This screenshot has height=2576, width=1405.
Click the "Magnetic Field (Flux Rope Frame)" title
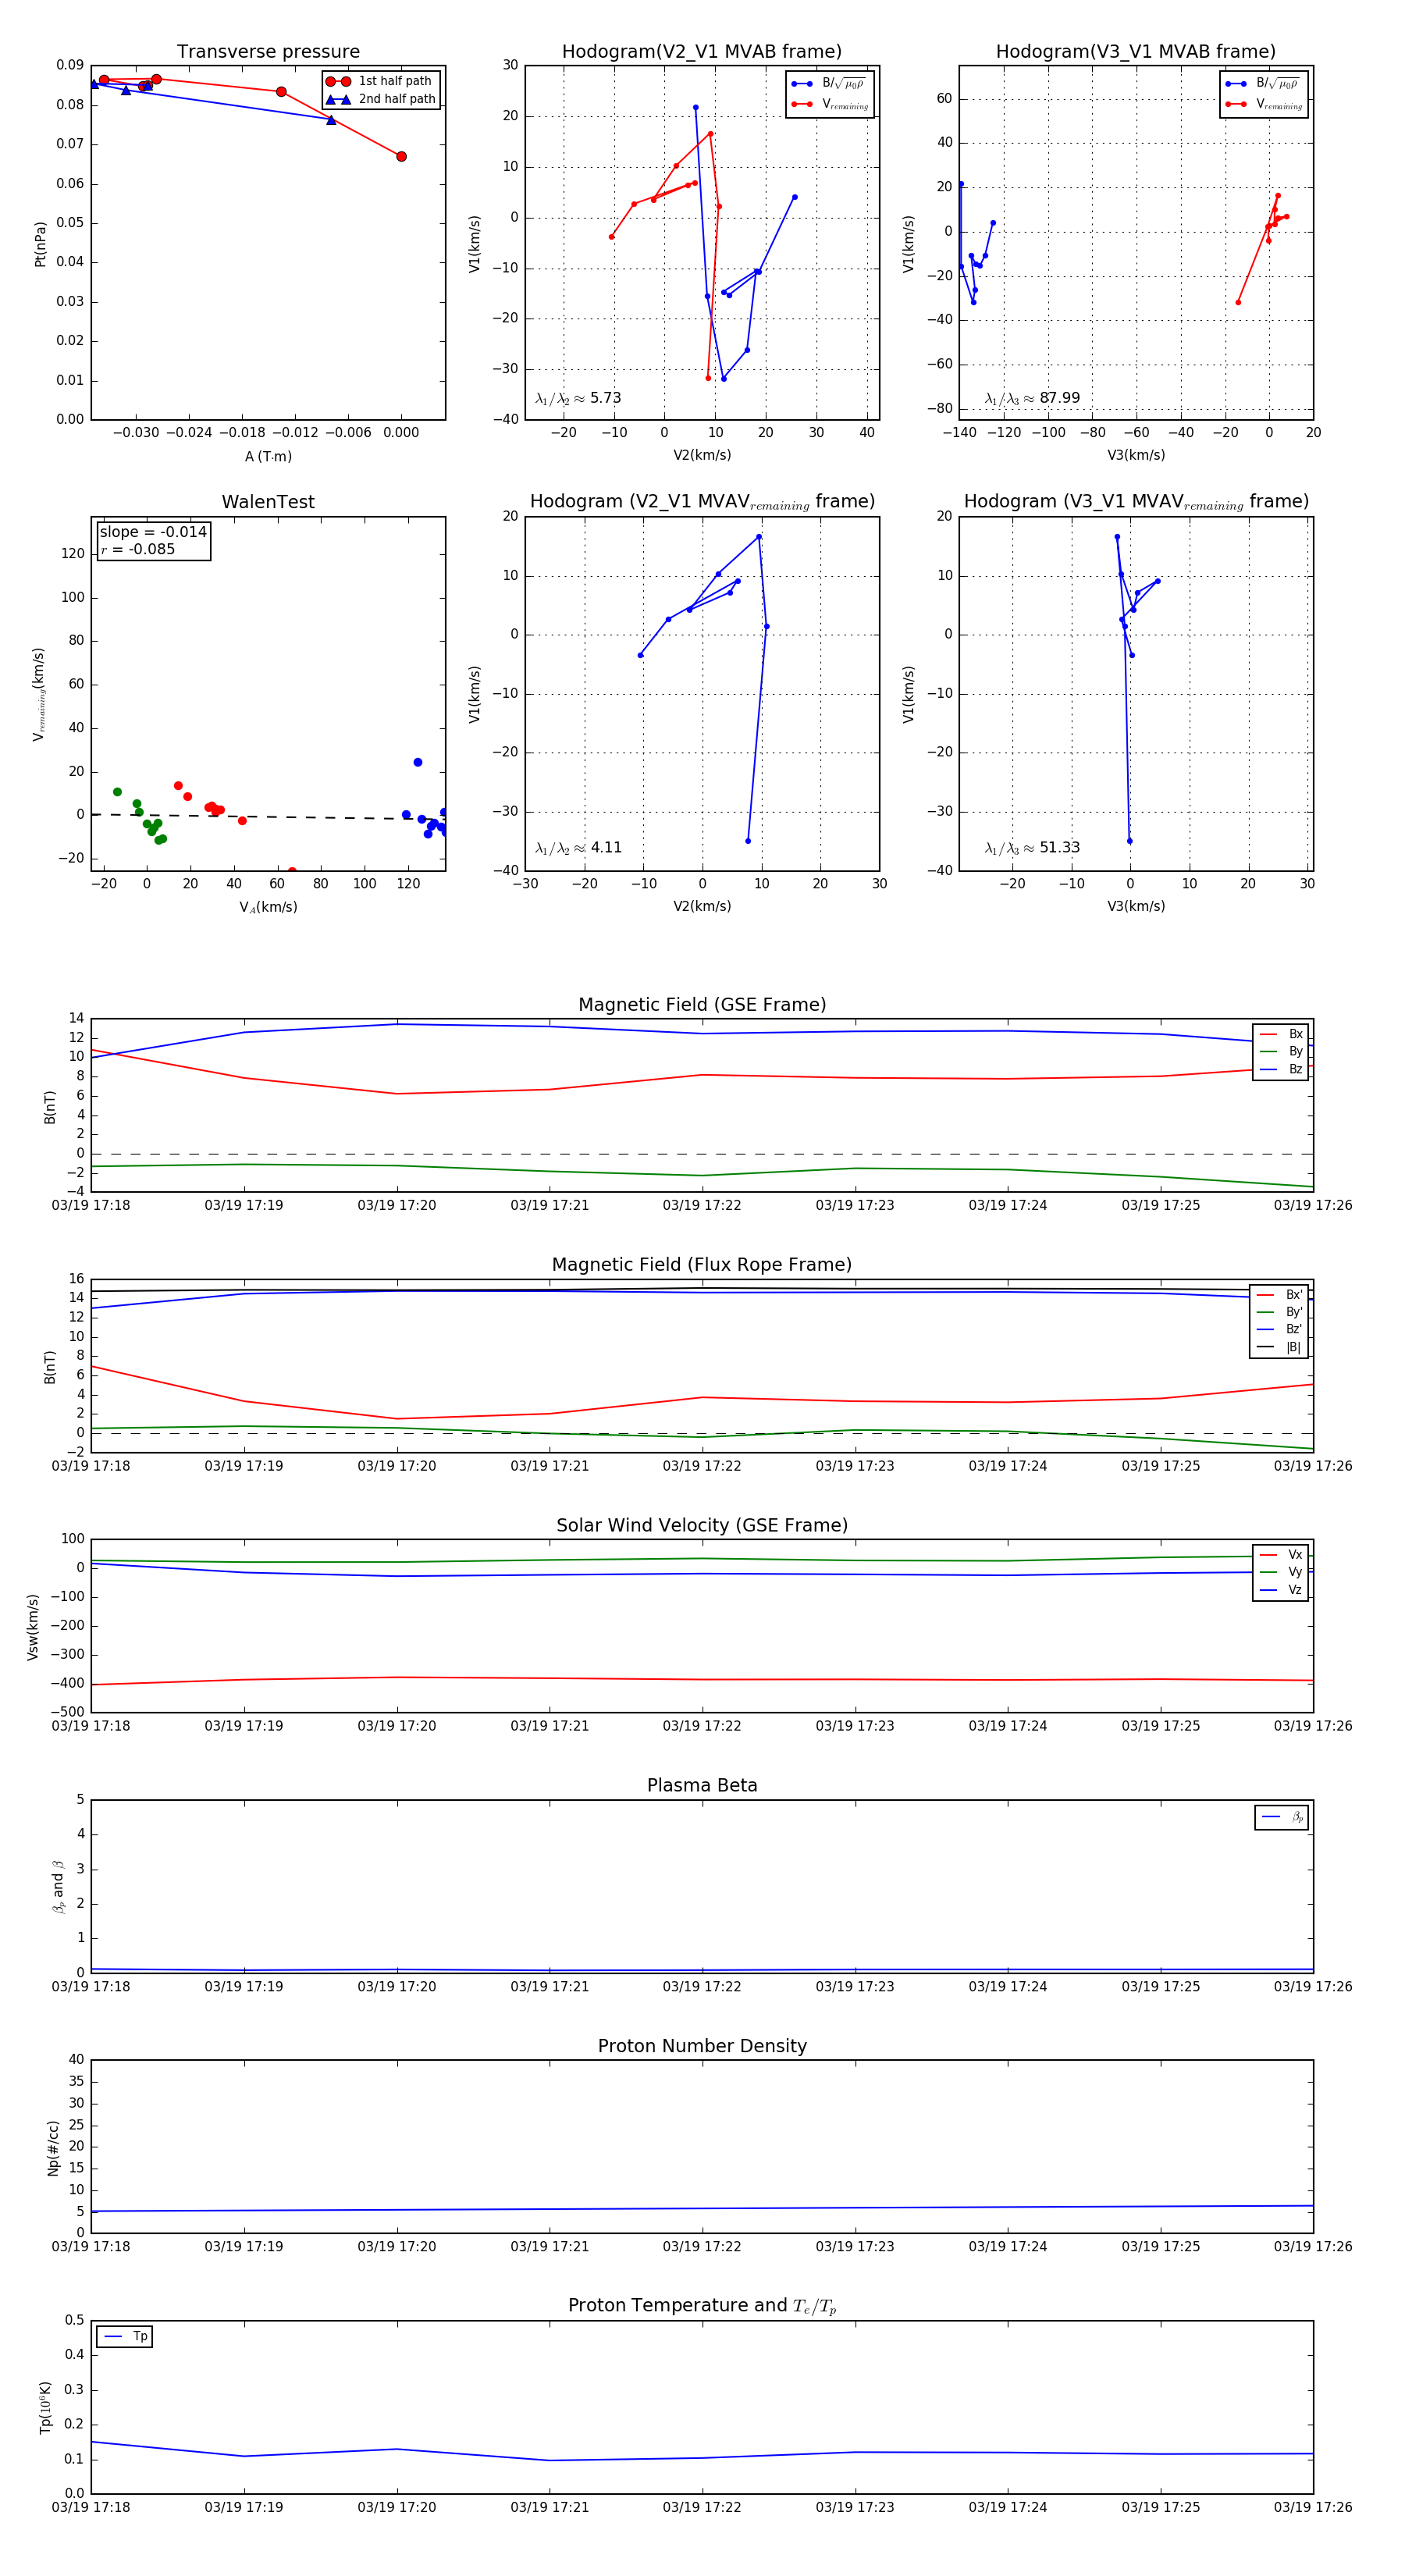(702, 1265)
